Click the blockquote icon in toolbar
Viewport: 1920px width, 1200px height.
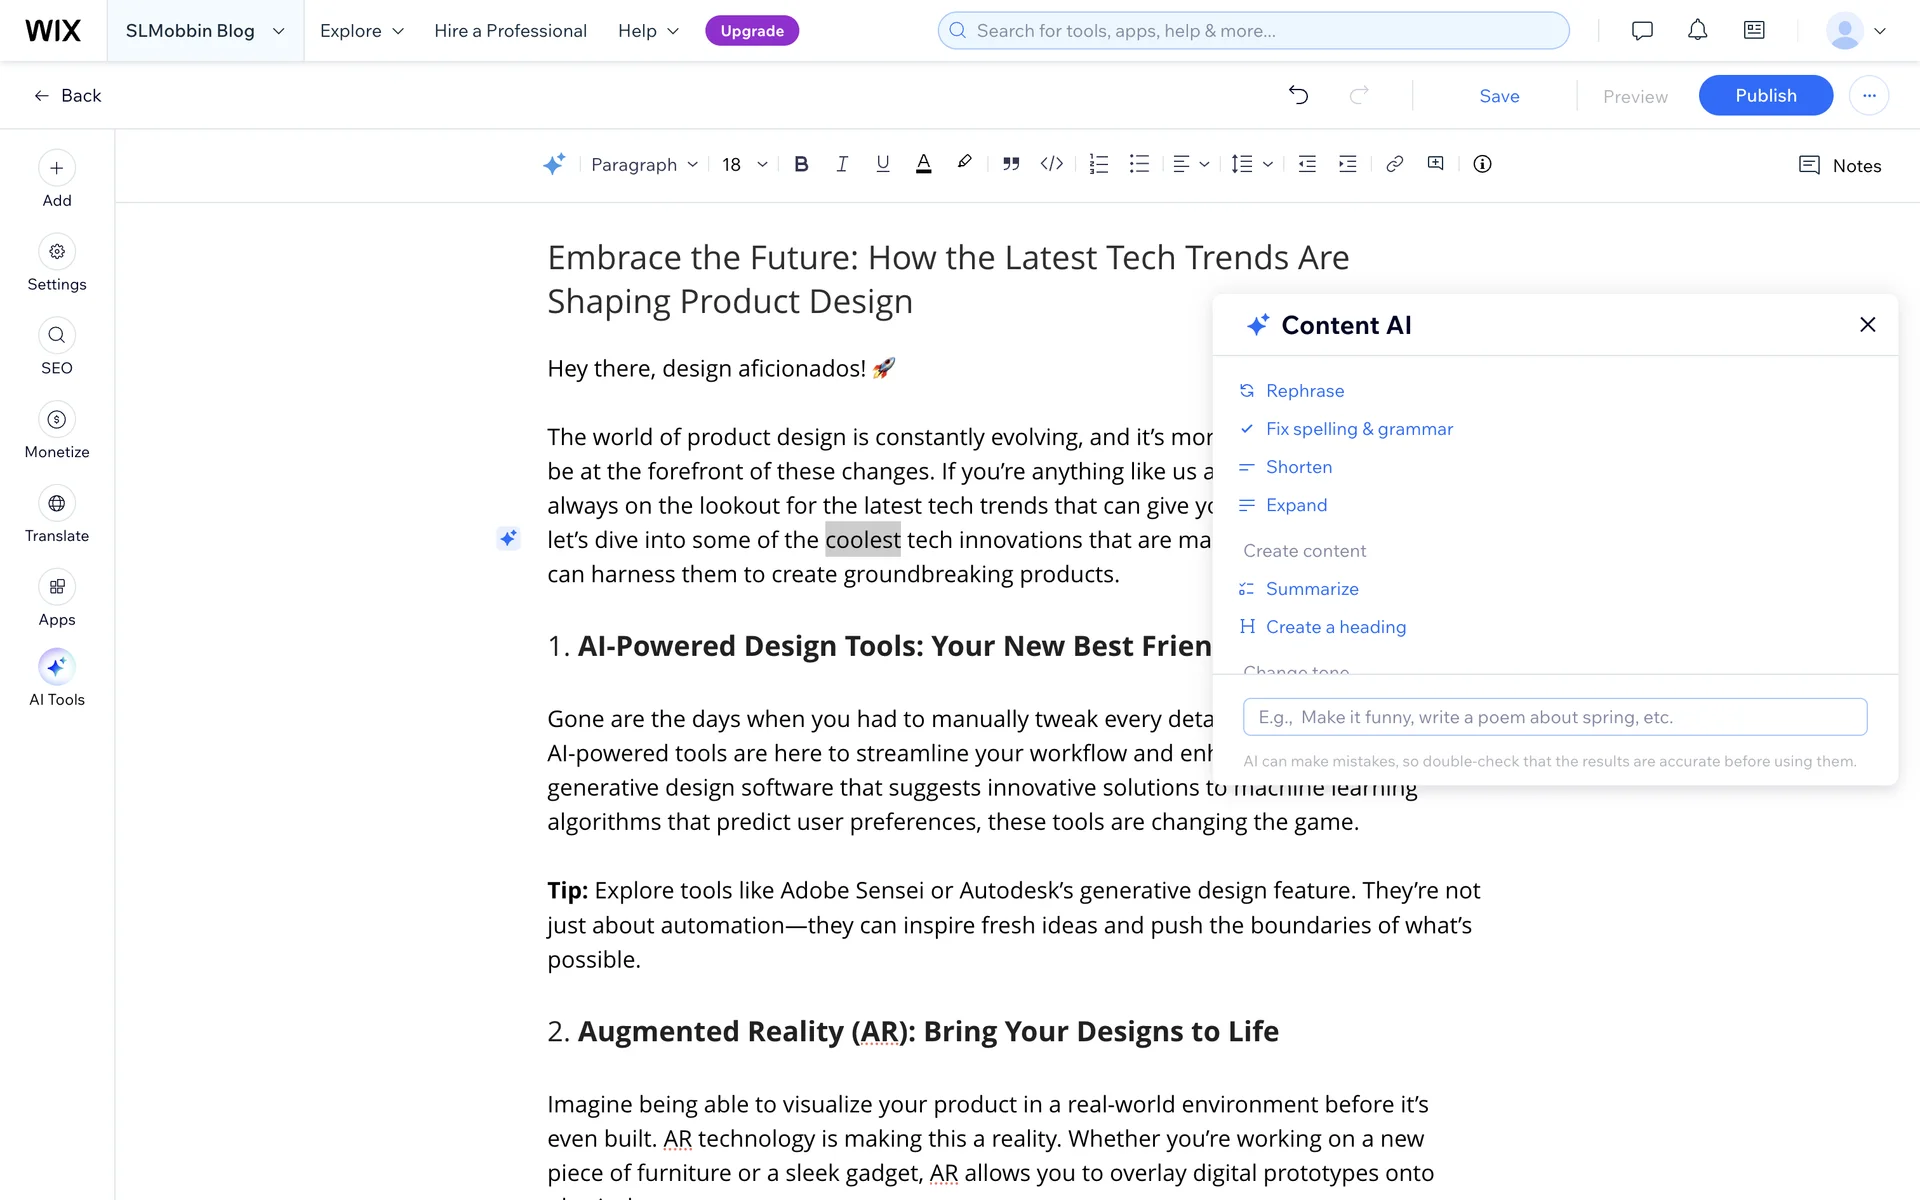(x=1011, y=164)
